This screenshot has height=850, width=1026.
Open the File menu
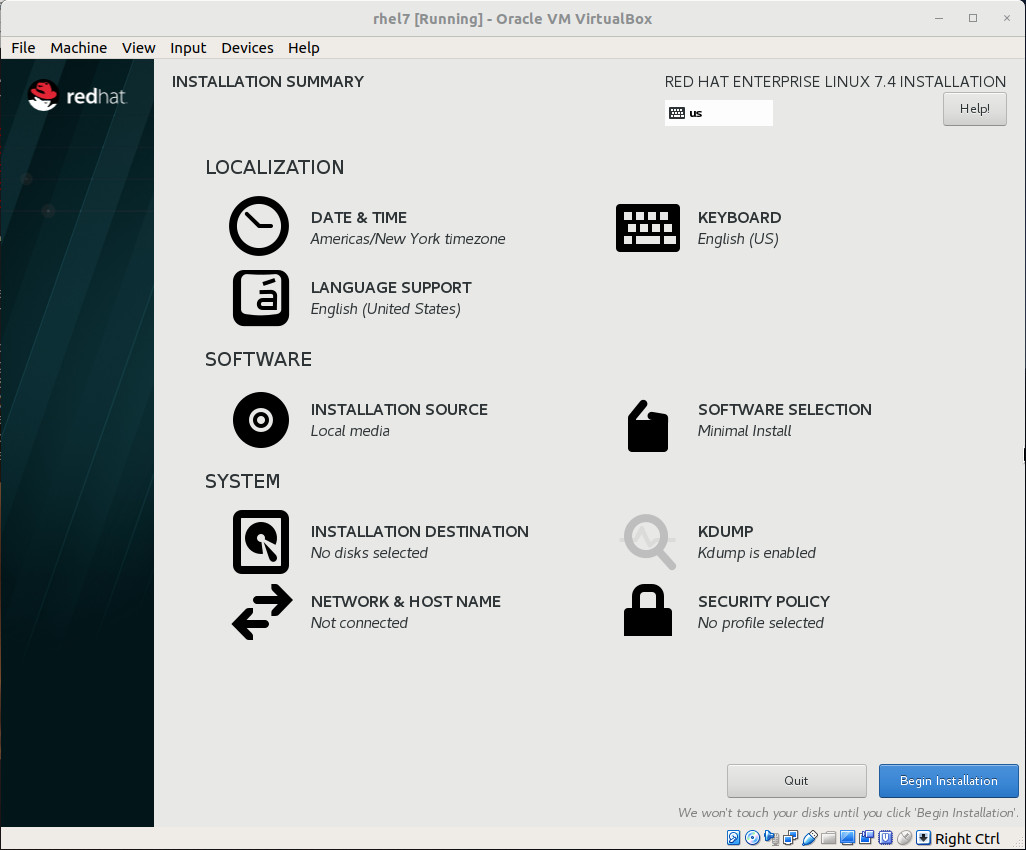click(24, 48)
